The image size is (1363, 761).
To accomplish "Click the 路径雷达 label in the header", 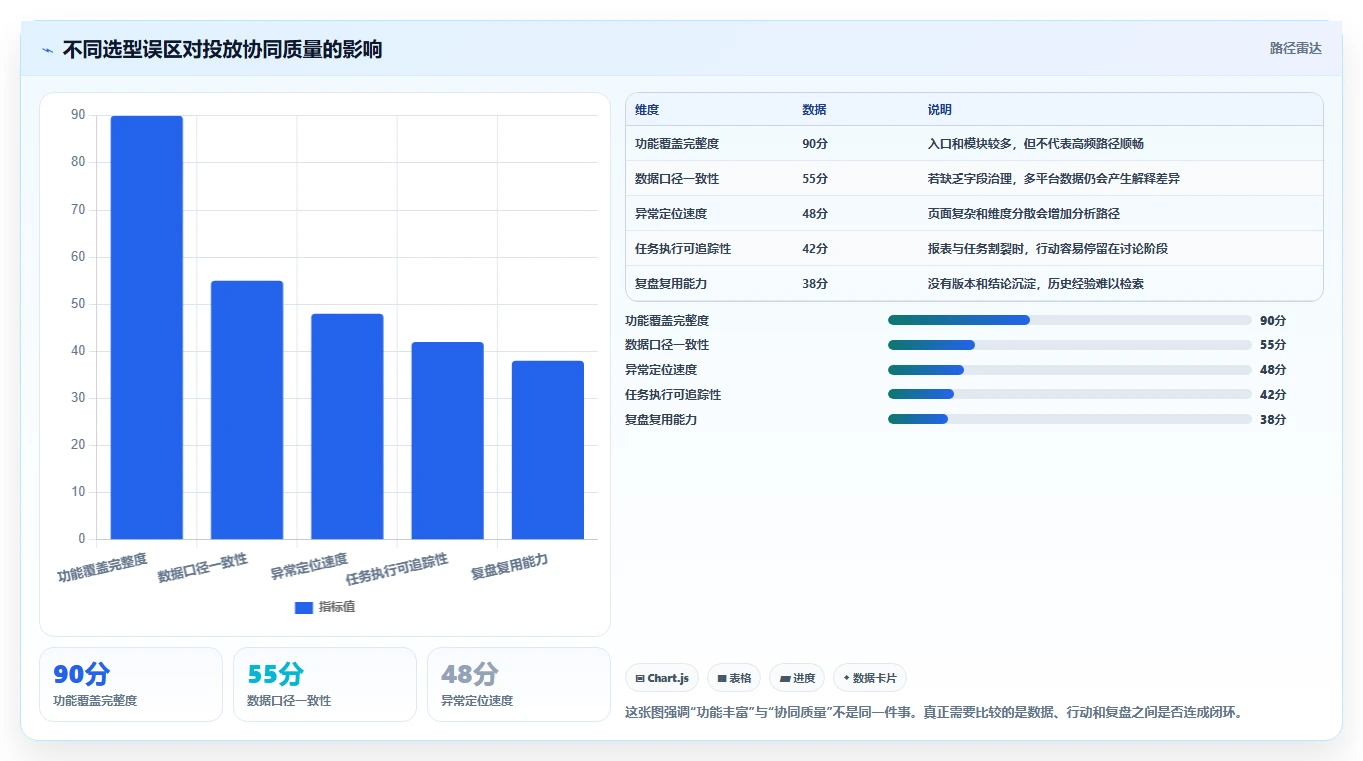I will tap(1296, 48).
